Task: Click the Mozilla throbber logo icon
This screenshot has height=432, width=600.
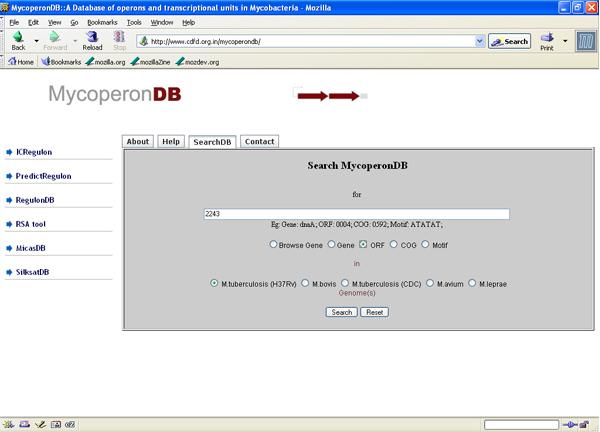Action: coord(585,41)
